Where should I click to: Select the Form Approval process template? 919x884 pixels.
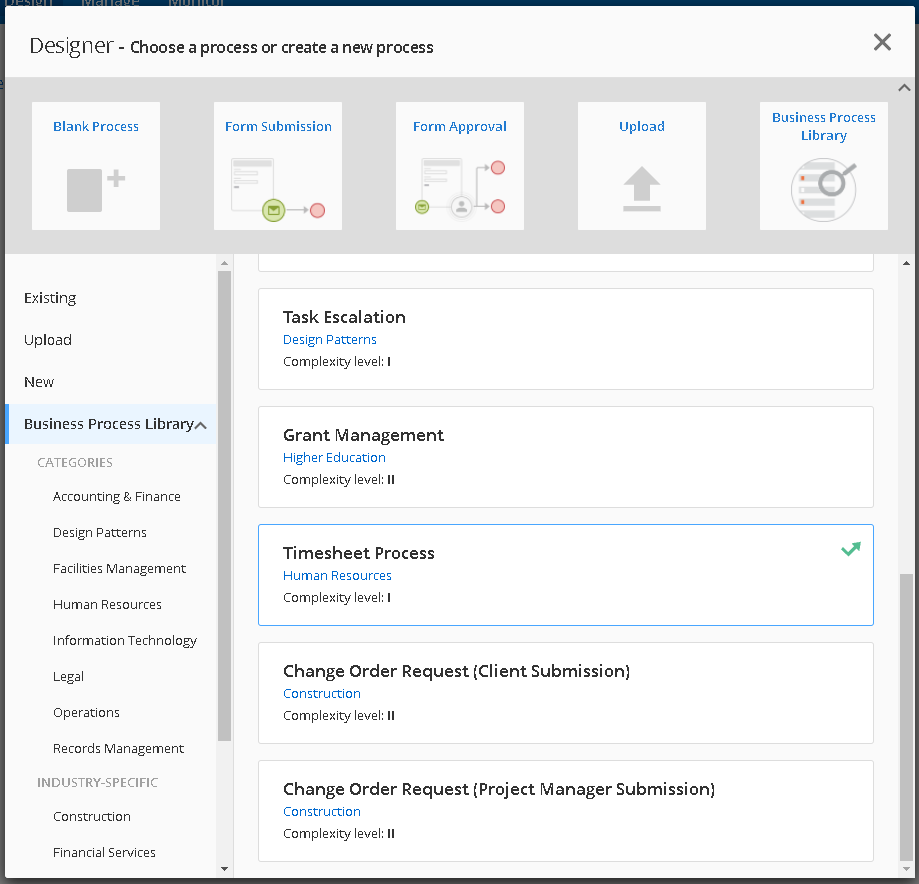[459, 165]
